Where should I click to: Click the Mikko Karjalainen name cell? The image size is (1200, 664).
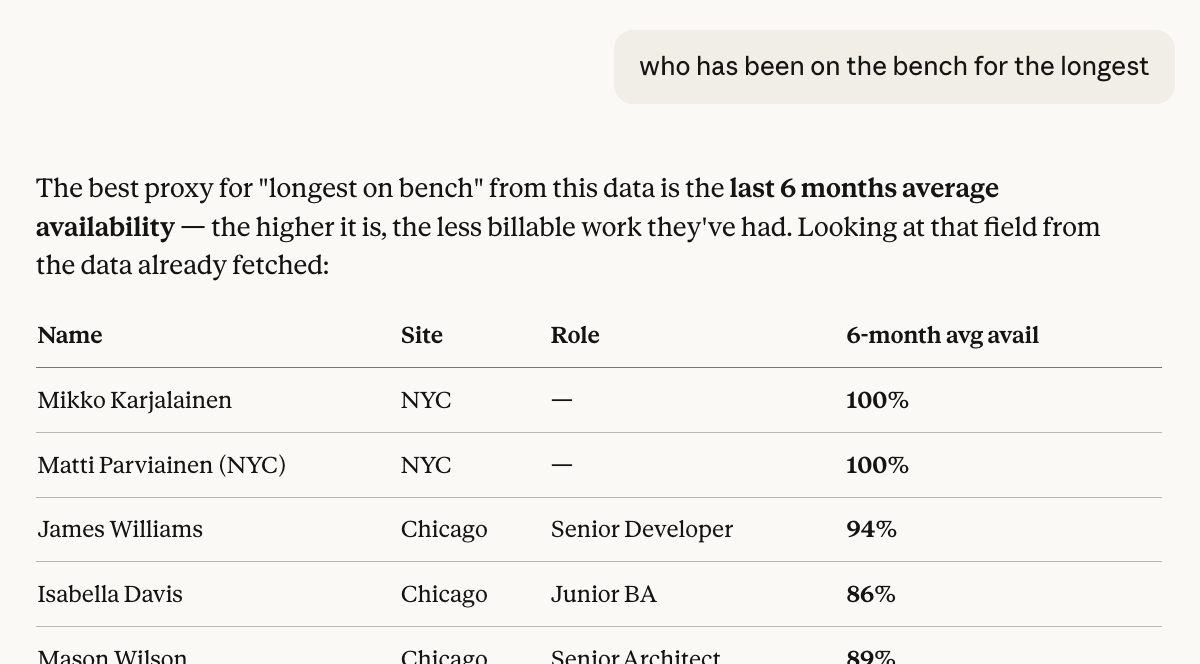pyautogui.click(x=135, y=400)
